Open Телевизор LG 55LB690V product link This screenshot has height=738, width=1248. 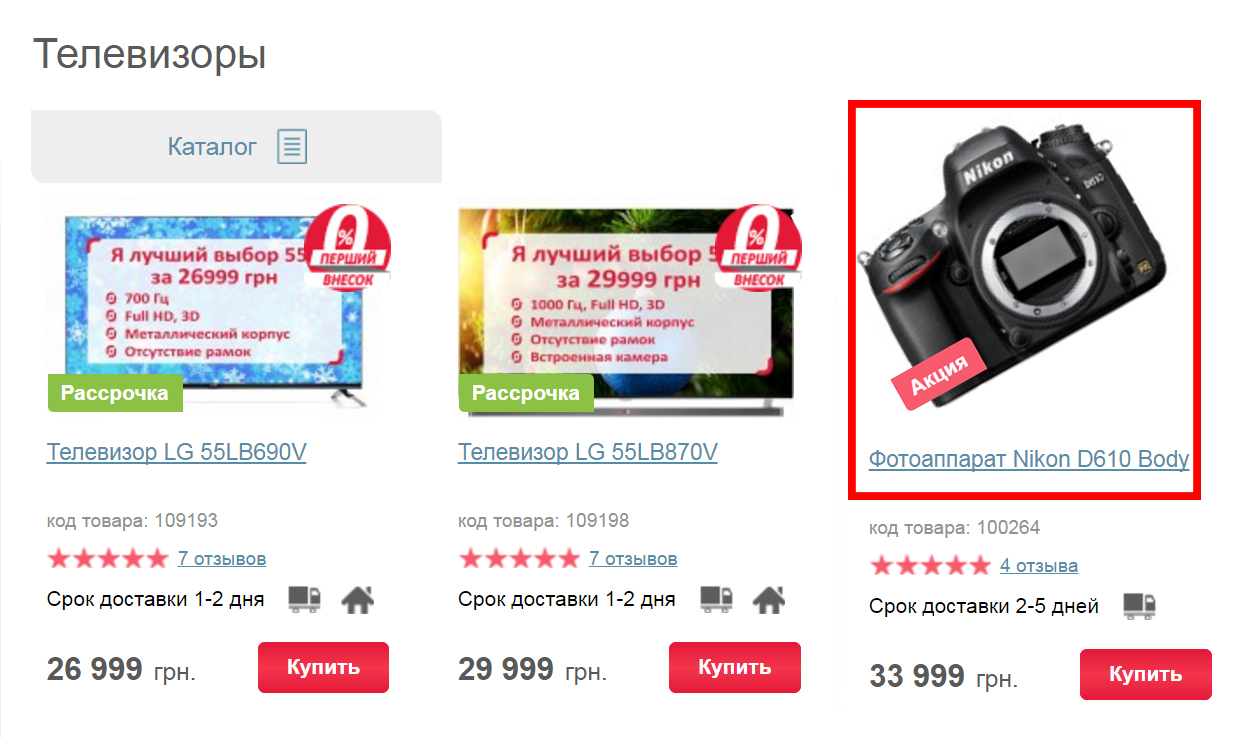(x=176, y=453)
